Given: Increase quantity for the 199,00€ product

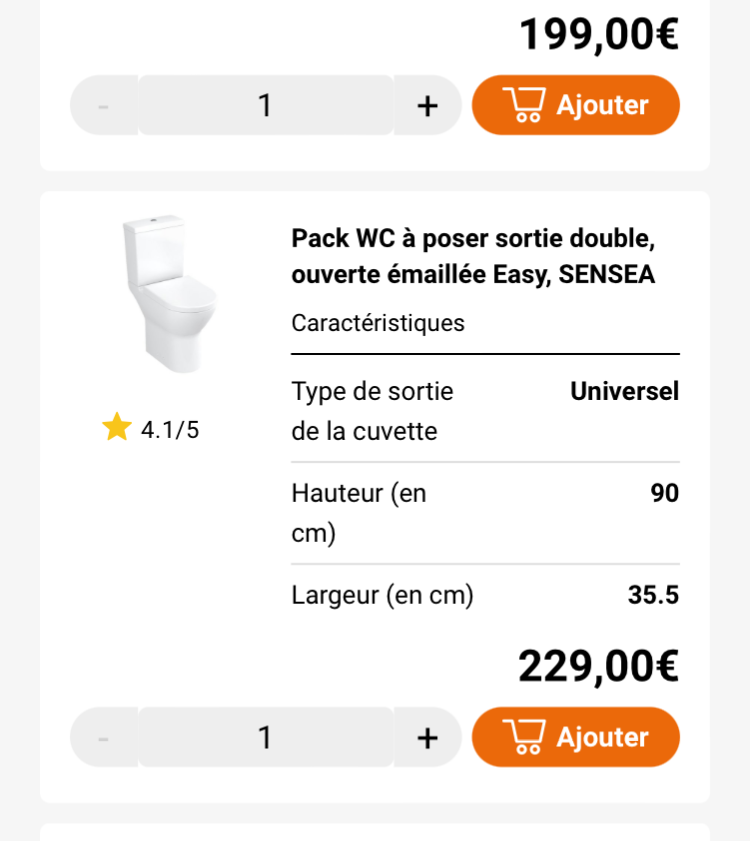Looking at the screenshot, I should pos(427,105).
